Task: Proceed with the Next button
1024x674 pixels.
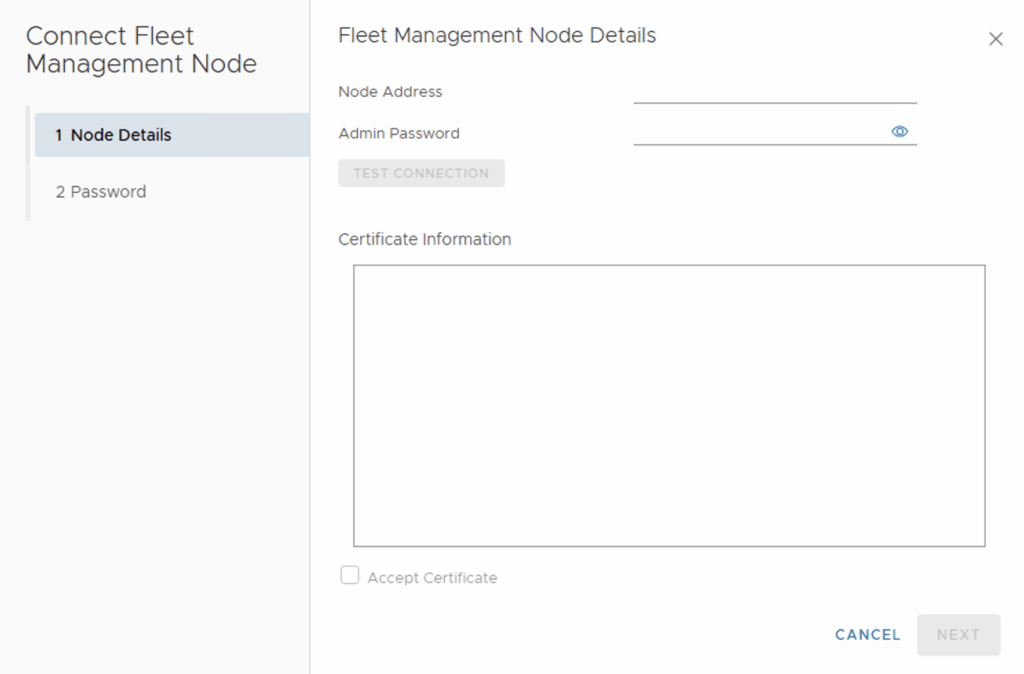Action: 958,635
